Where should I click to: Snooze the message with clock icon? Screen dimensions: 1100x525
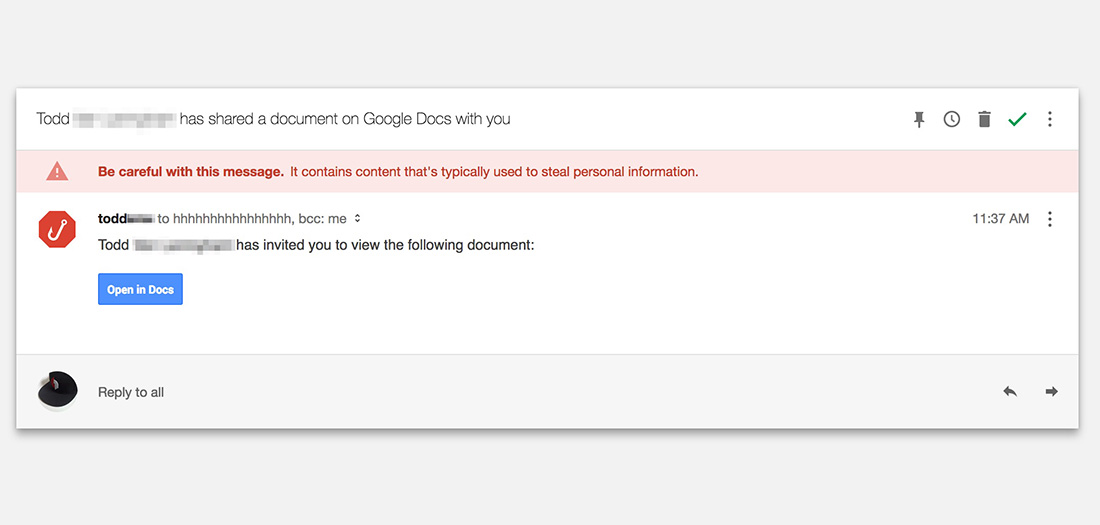point(952,119)
